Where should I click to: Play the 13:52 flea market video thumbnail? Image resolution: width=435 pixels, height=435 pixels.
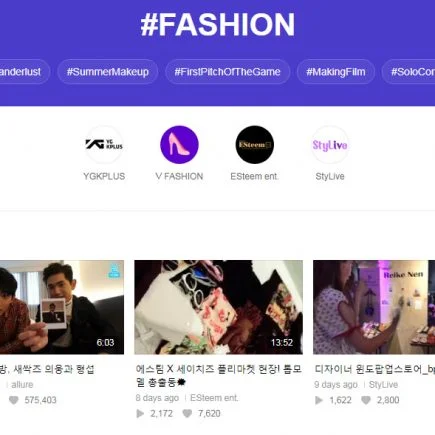pos(219,307)
